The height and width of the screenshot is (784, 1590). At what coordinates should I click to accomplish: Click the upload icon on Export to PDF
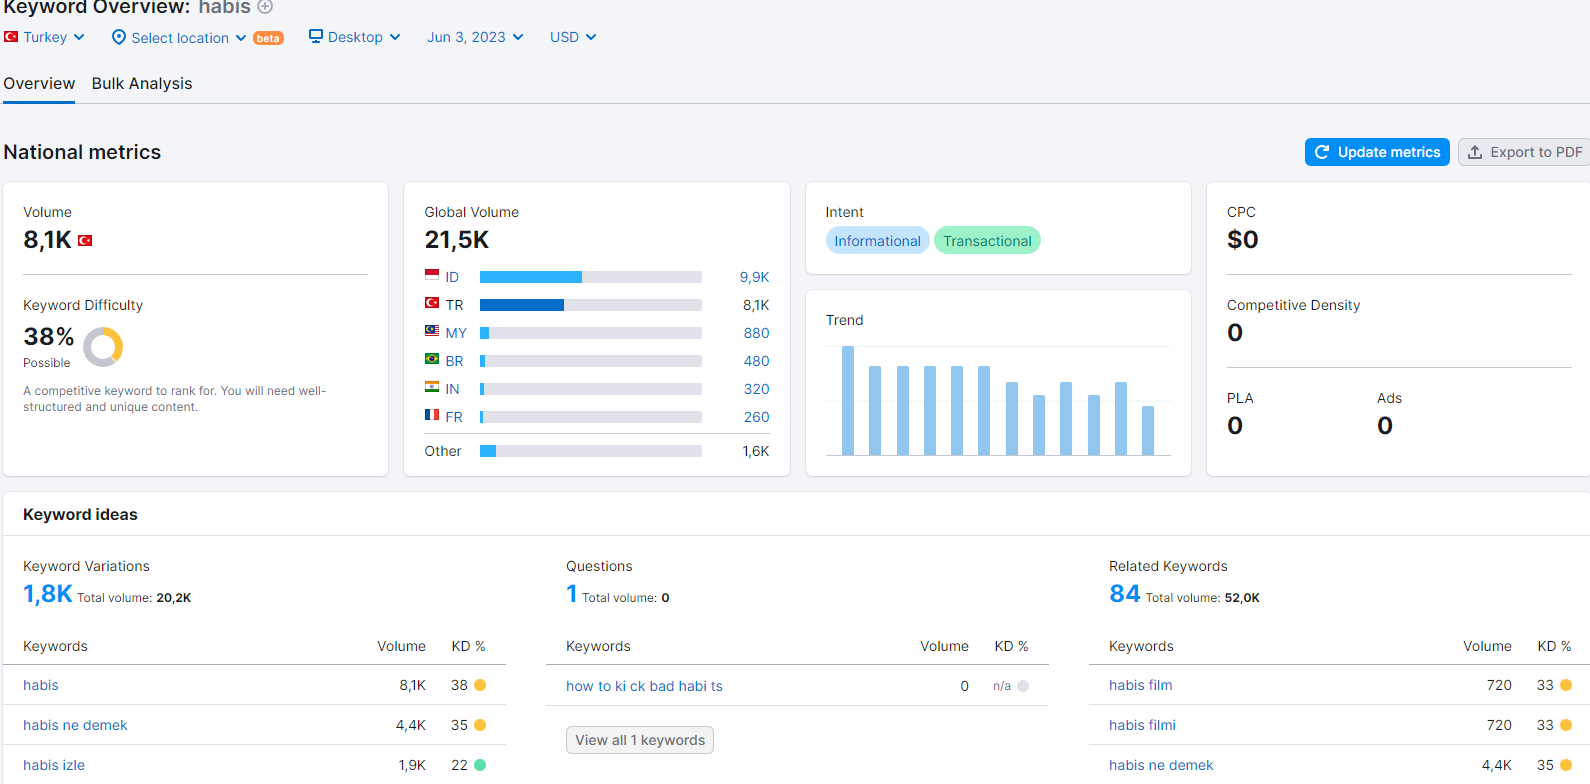(x=1475, y=152)
